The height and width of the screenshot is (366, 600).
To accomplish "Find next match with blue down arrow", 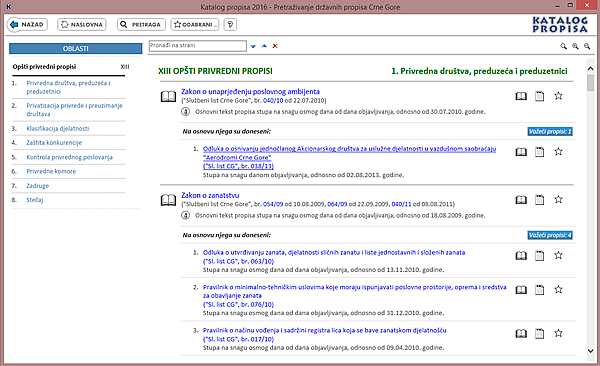I will pyautogui.click(x=253, y=46).
